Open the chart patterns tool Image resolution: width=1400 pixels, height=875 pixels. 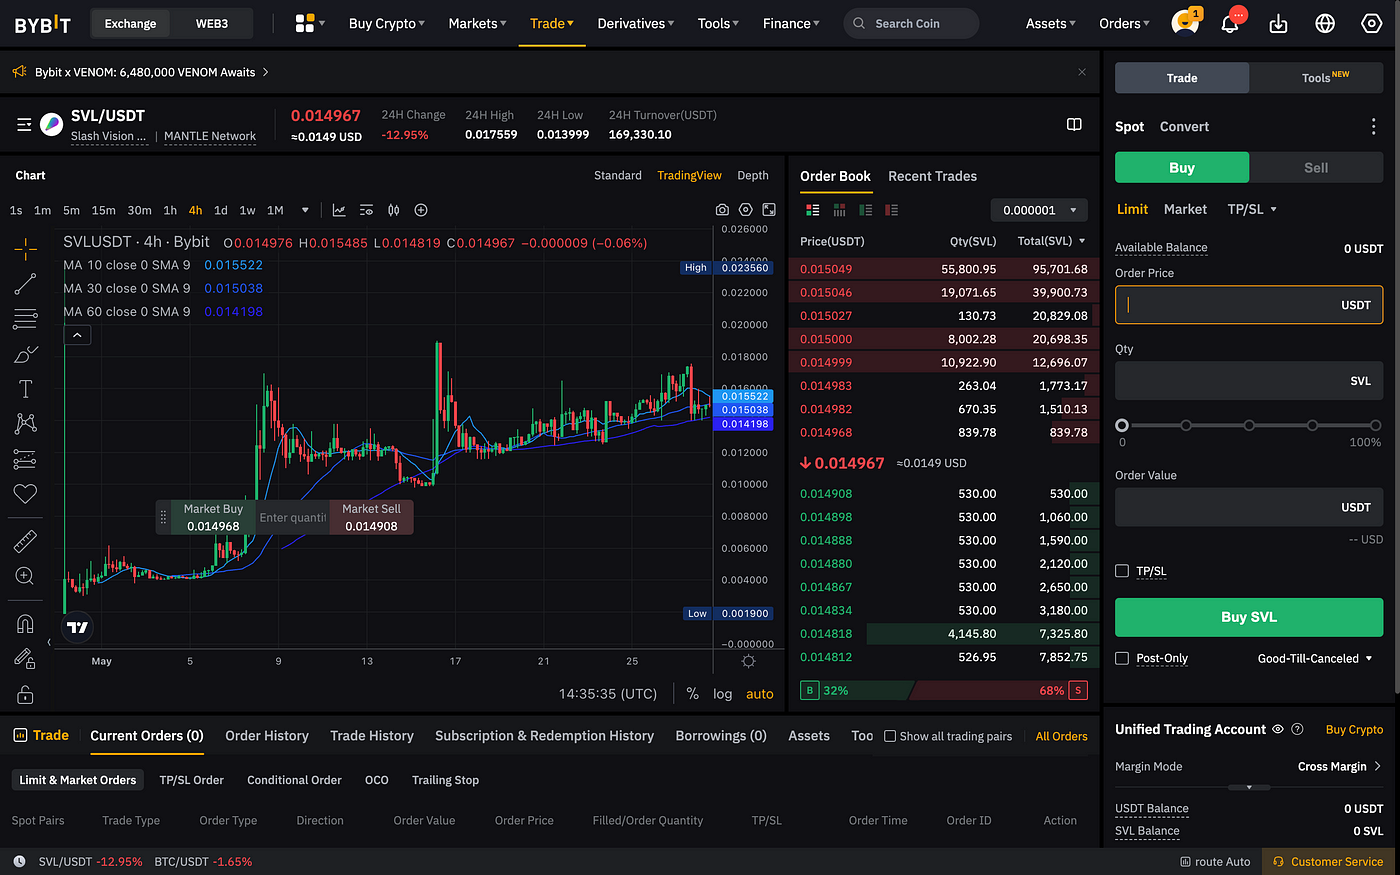25,424
